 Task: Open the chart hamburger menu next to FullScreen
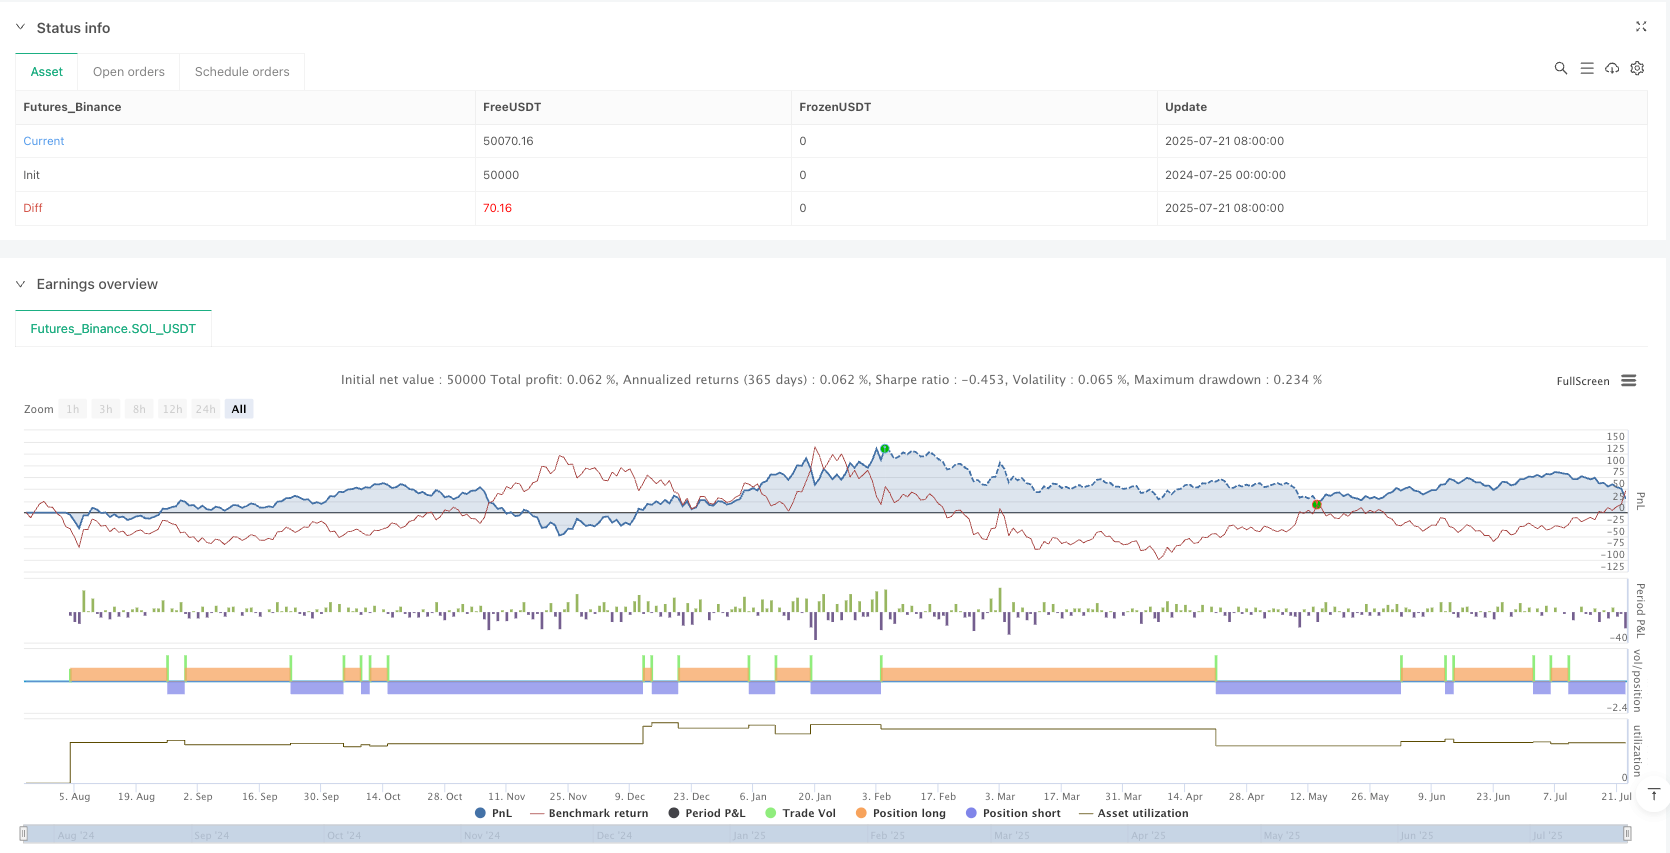[x=1629, y=381]
